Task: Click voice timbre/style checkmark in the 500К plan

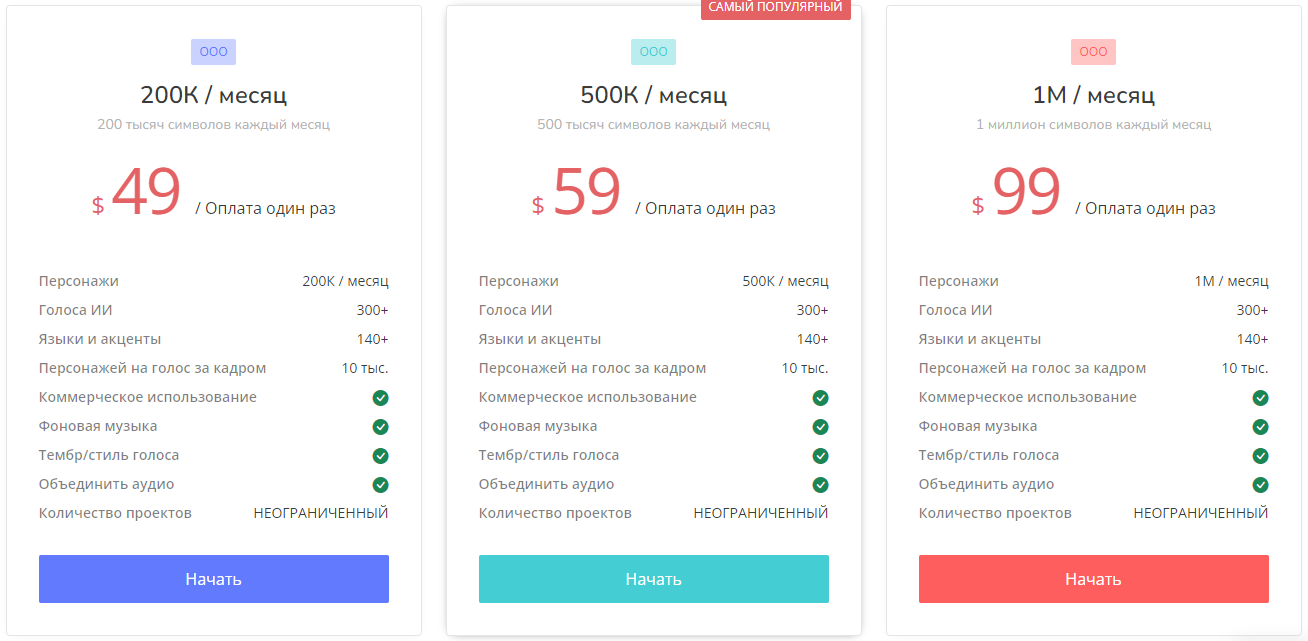Action: 820,456
